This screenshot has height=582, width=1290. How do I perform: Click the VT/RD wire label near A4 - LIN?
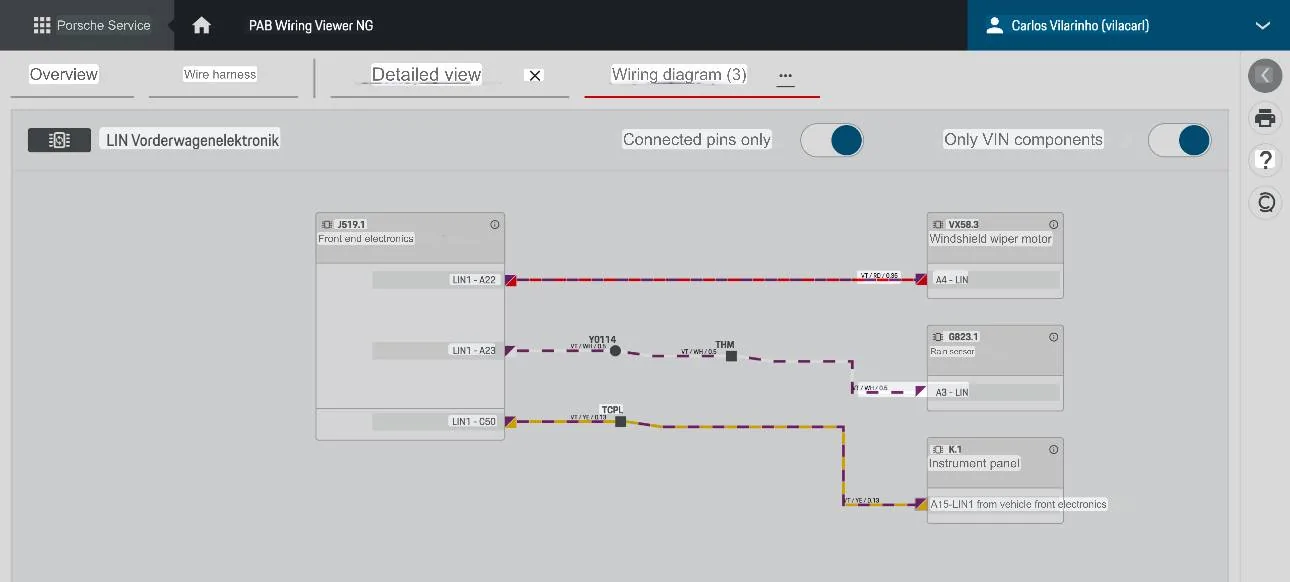tap(879, 275)
